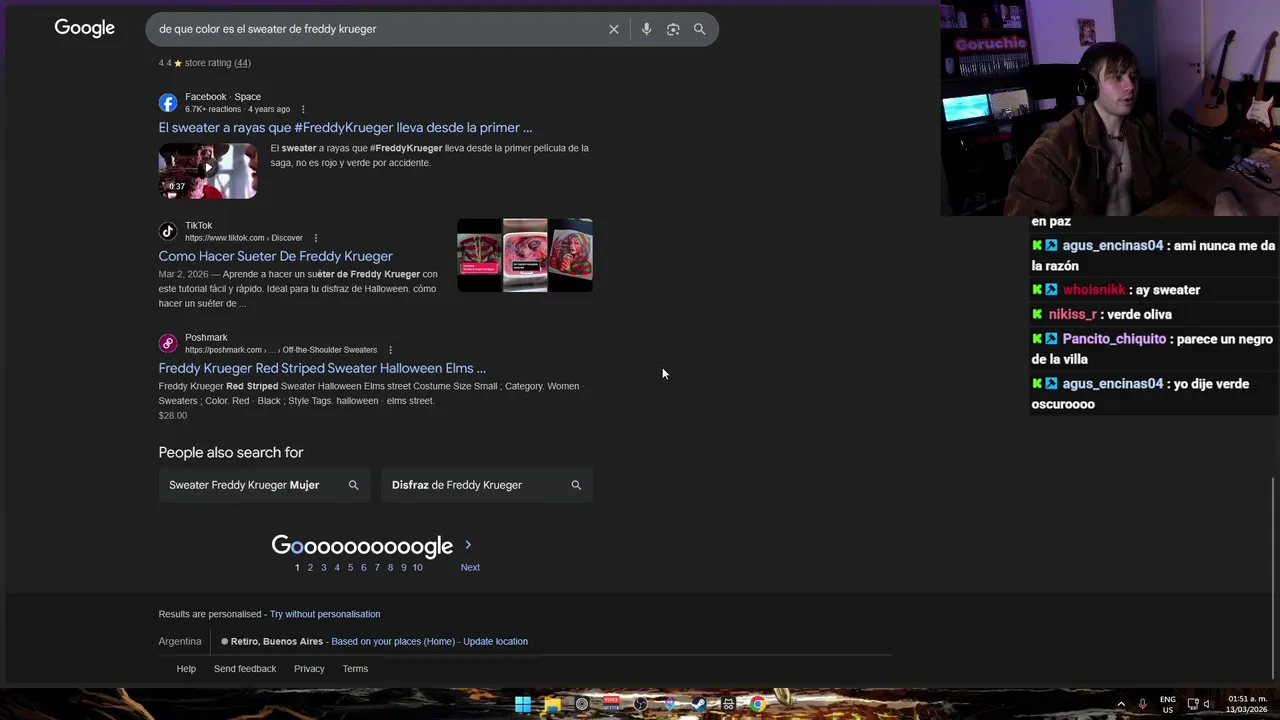
Task: Open Send feedback footer link
Action: tap(245, 669)
